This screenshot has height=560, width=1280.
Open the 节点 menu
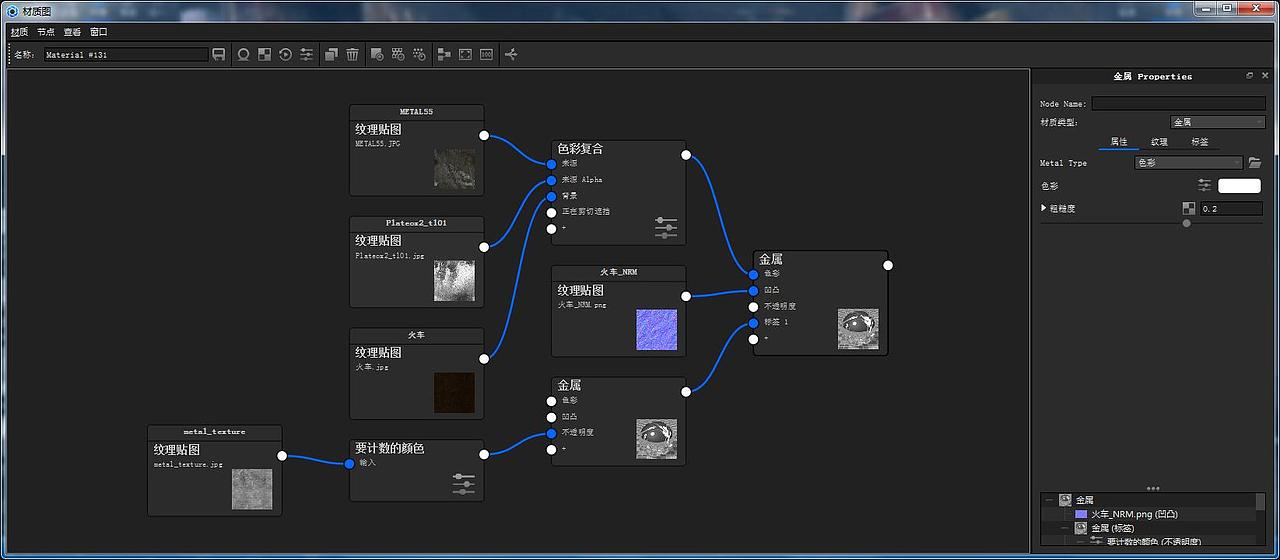pos(46,32)
